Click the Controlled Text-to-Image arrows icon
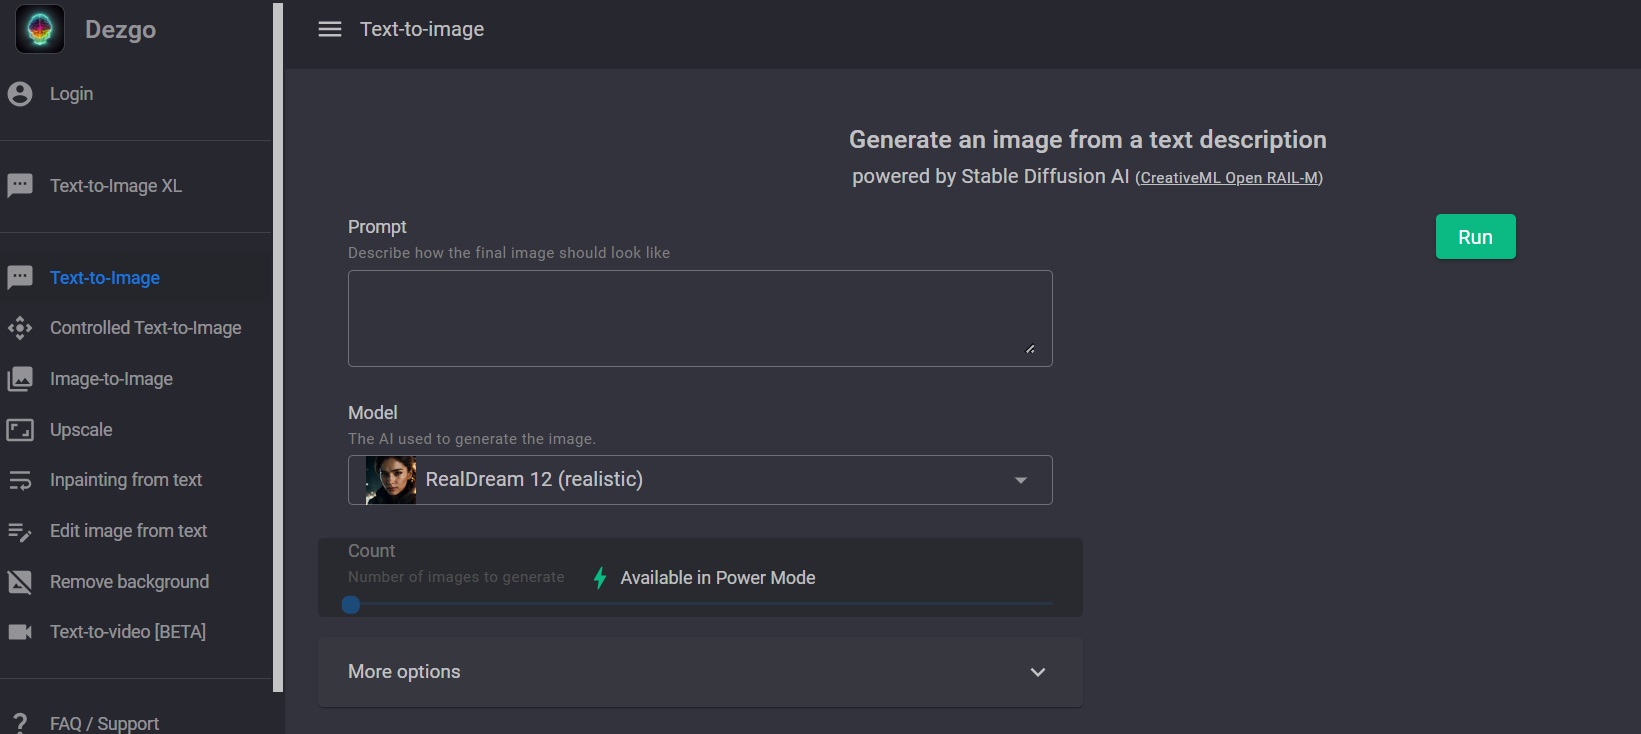Screen dimensions: 1641x734 point(20,328)
